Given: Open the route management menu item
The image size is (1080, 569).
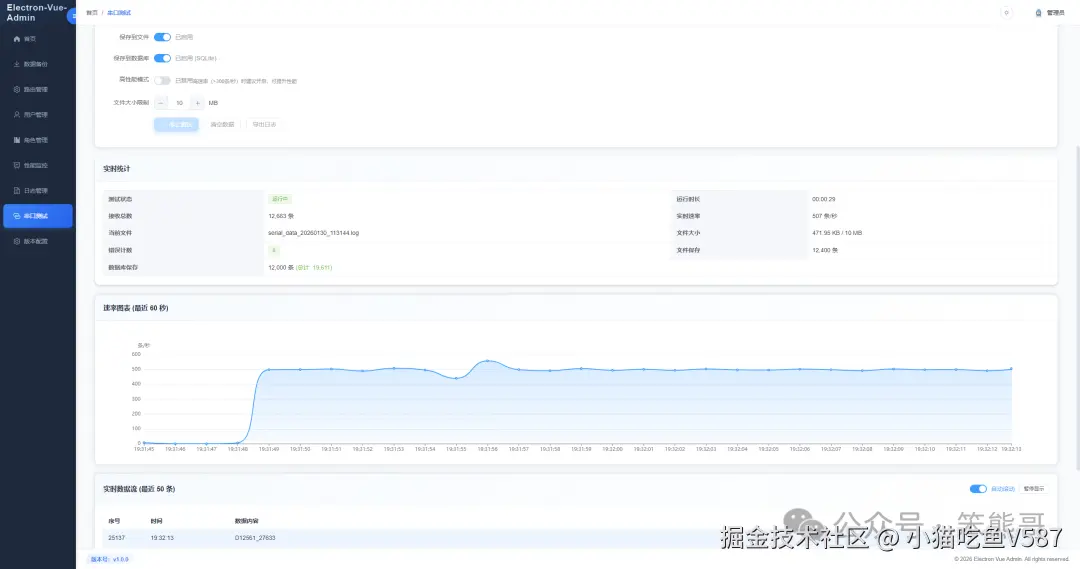Looking at the screenshot, I should pos(38,90).
